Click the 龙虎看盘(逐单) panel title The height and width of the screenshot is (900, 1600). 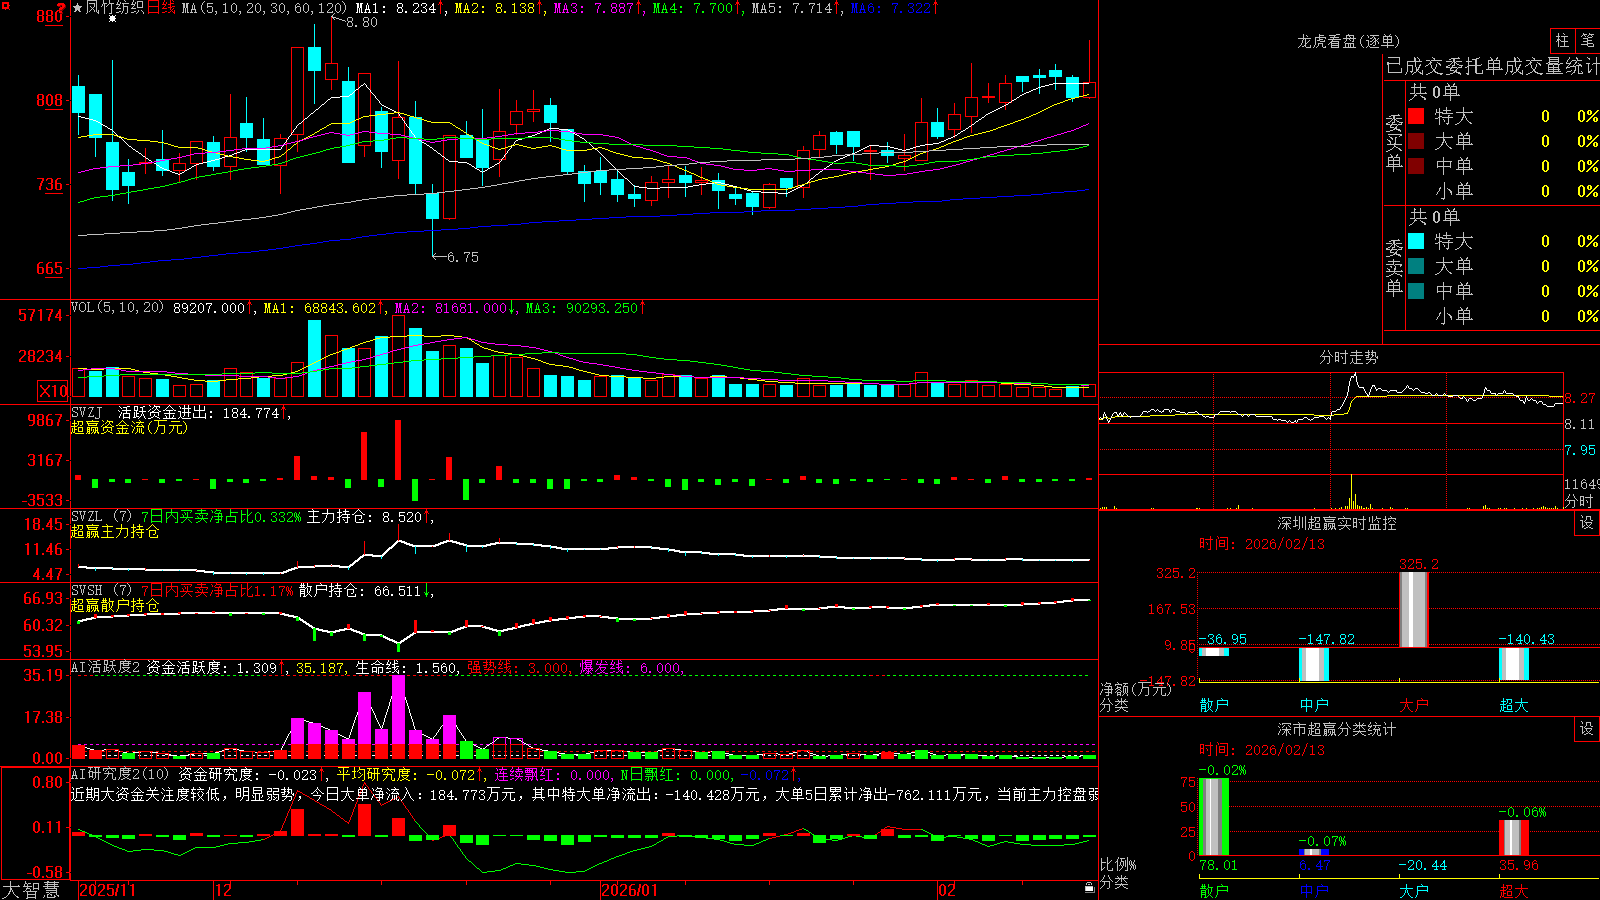[x=1348, y=41]
